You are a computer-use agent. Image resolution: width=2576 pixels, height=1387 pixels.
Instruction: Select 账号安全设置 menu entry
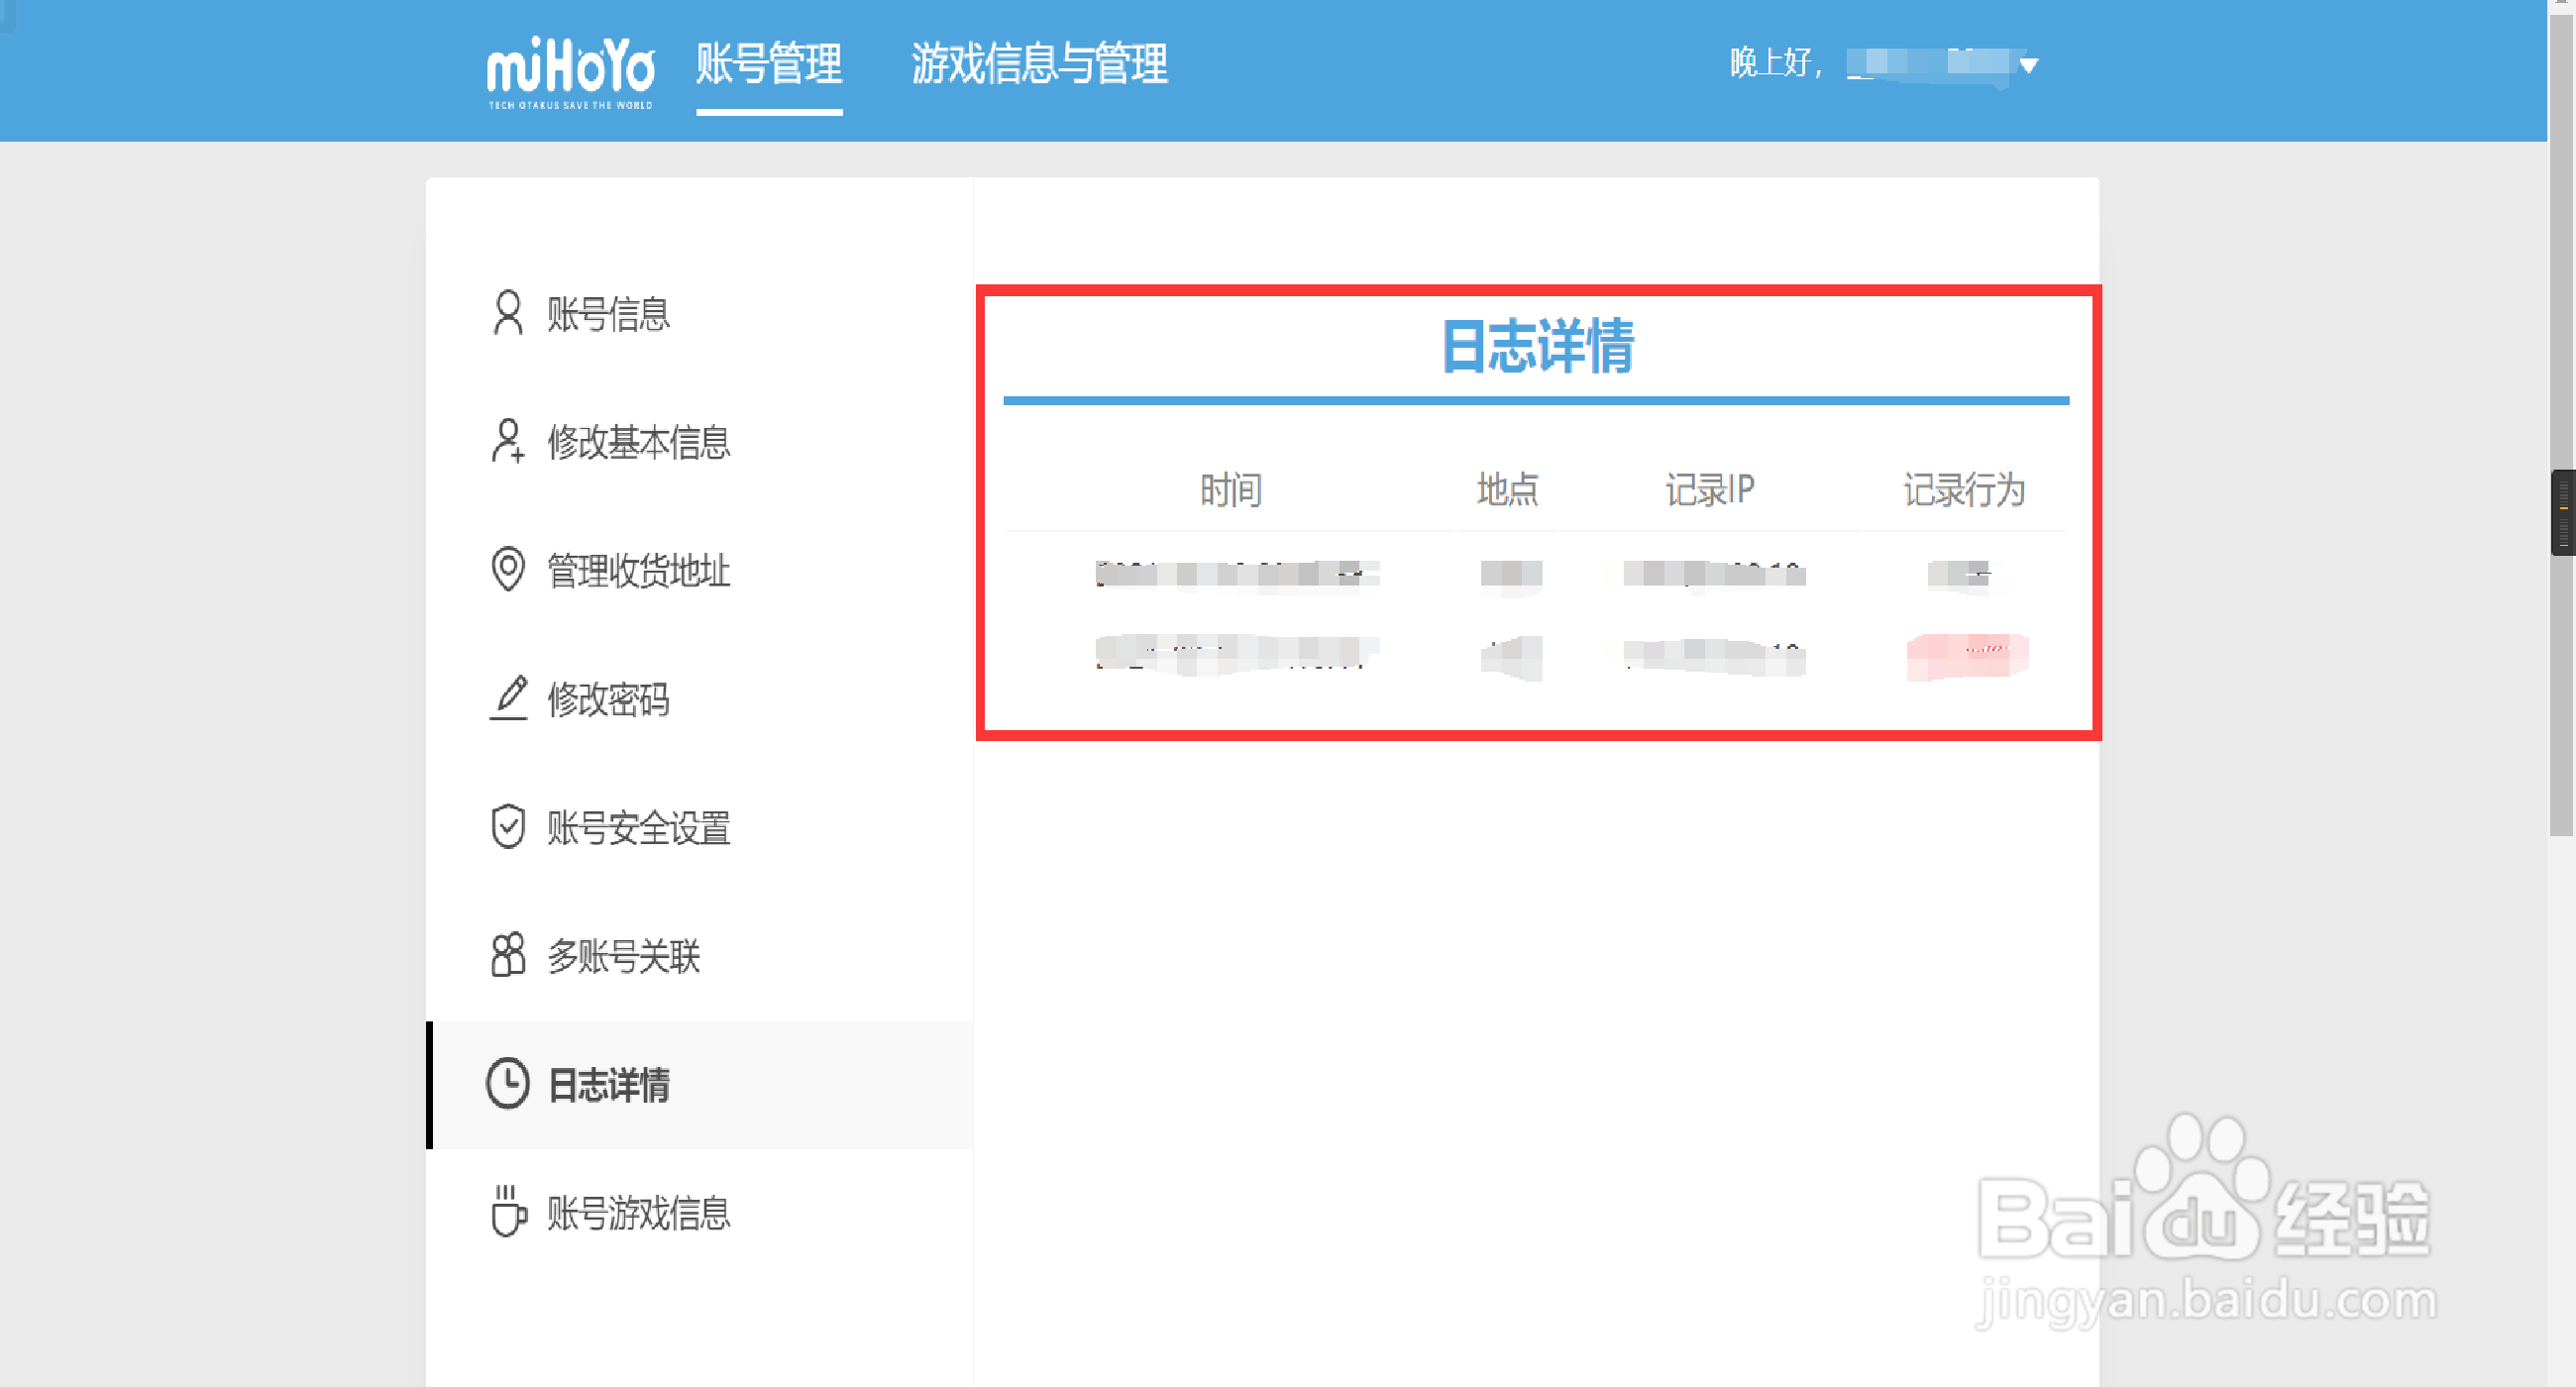coord(638,828)
